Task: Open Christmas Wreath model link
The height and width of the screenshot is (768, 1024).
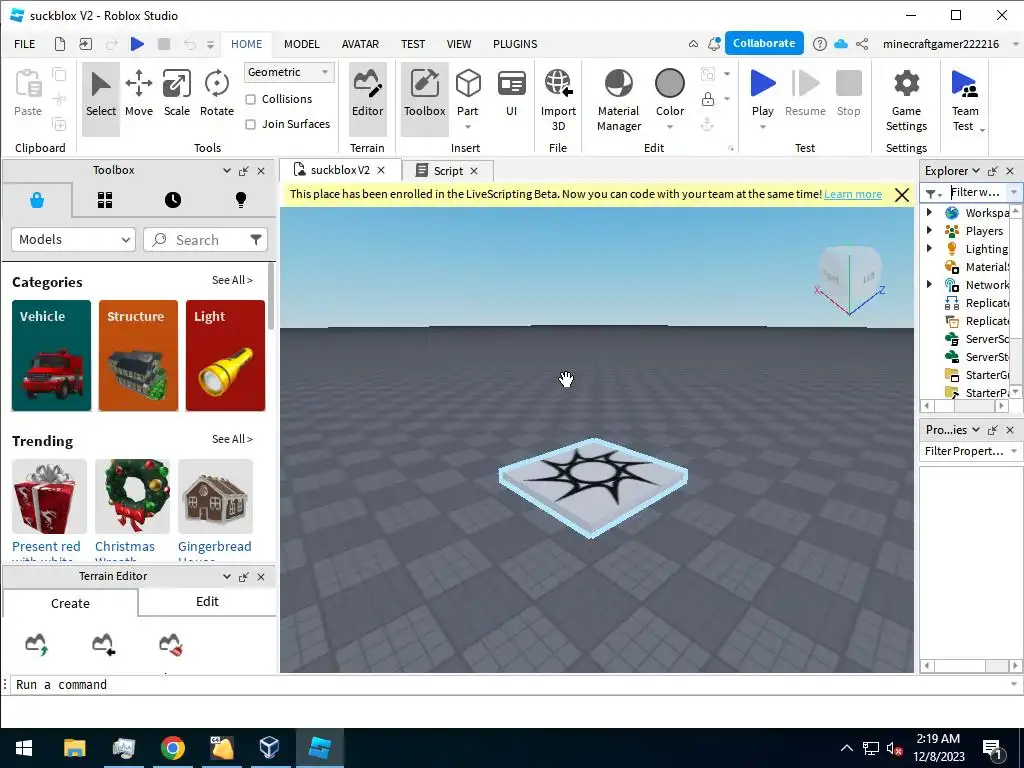Action: pyautogui.click(x=125, y=547)
